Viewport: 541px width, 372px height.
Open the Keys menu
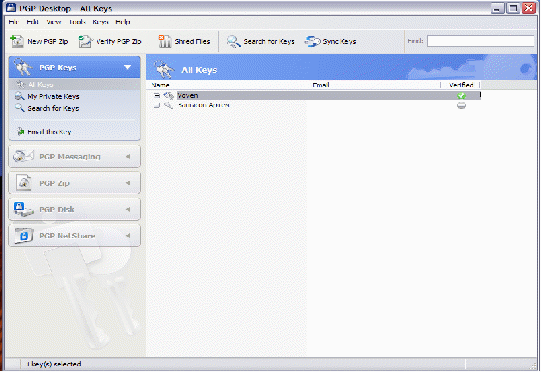point(100,22)
